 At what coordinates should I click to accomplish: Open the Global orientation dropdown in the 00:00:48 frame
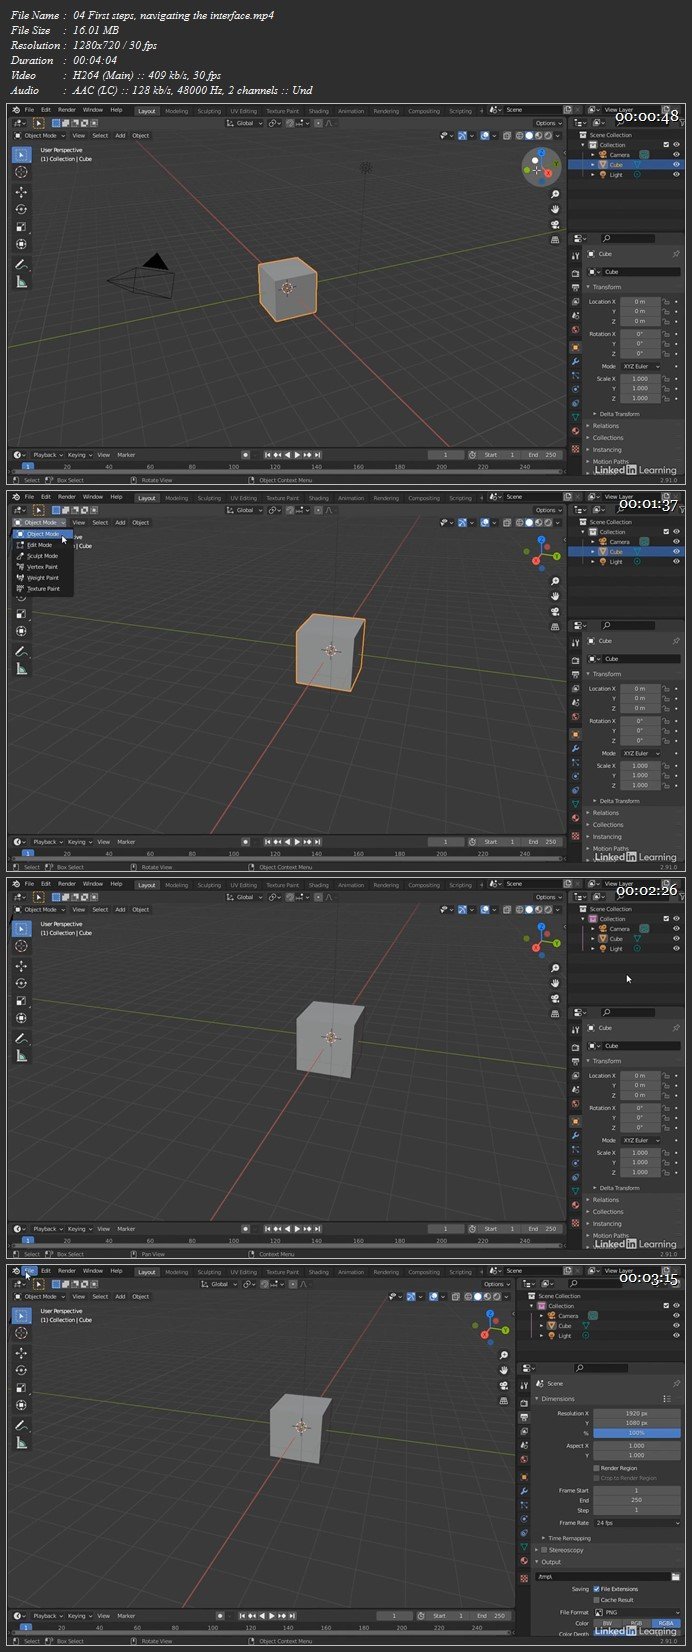244,123
